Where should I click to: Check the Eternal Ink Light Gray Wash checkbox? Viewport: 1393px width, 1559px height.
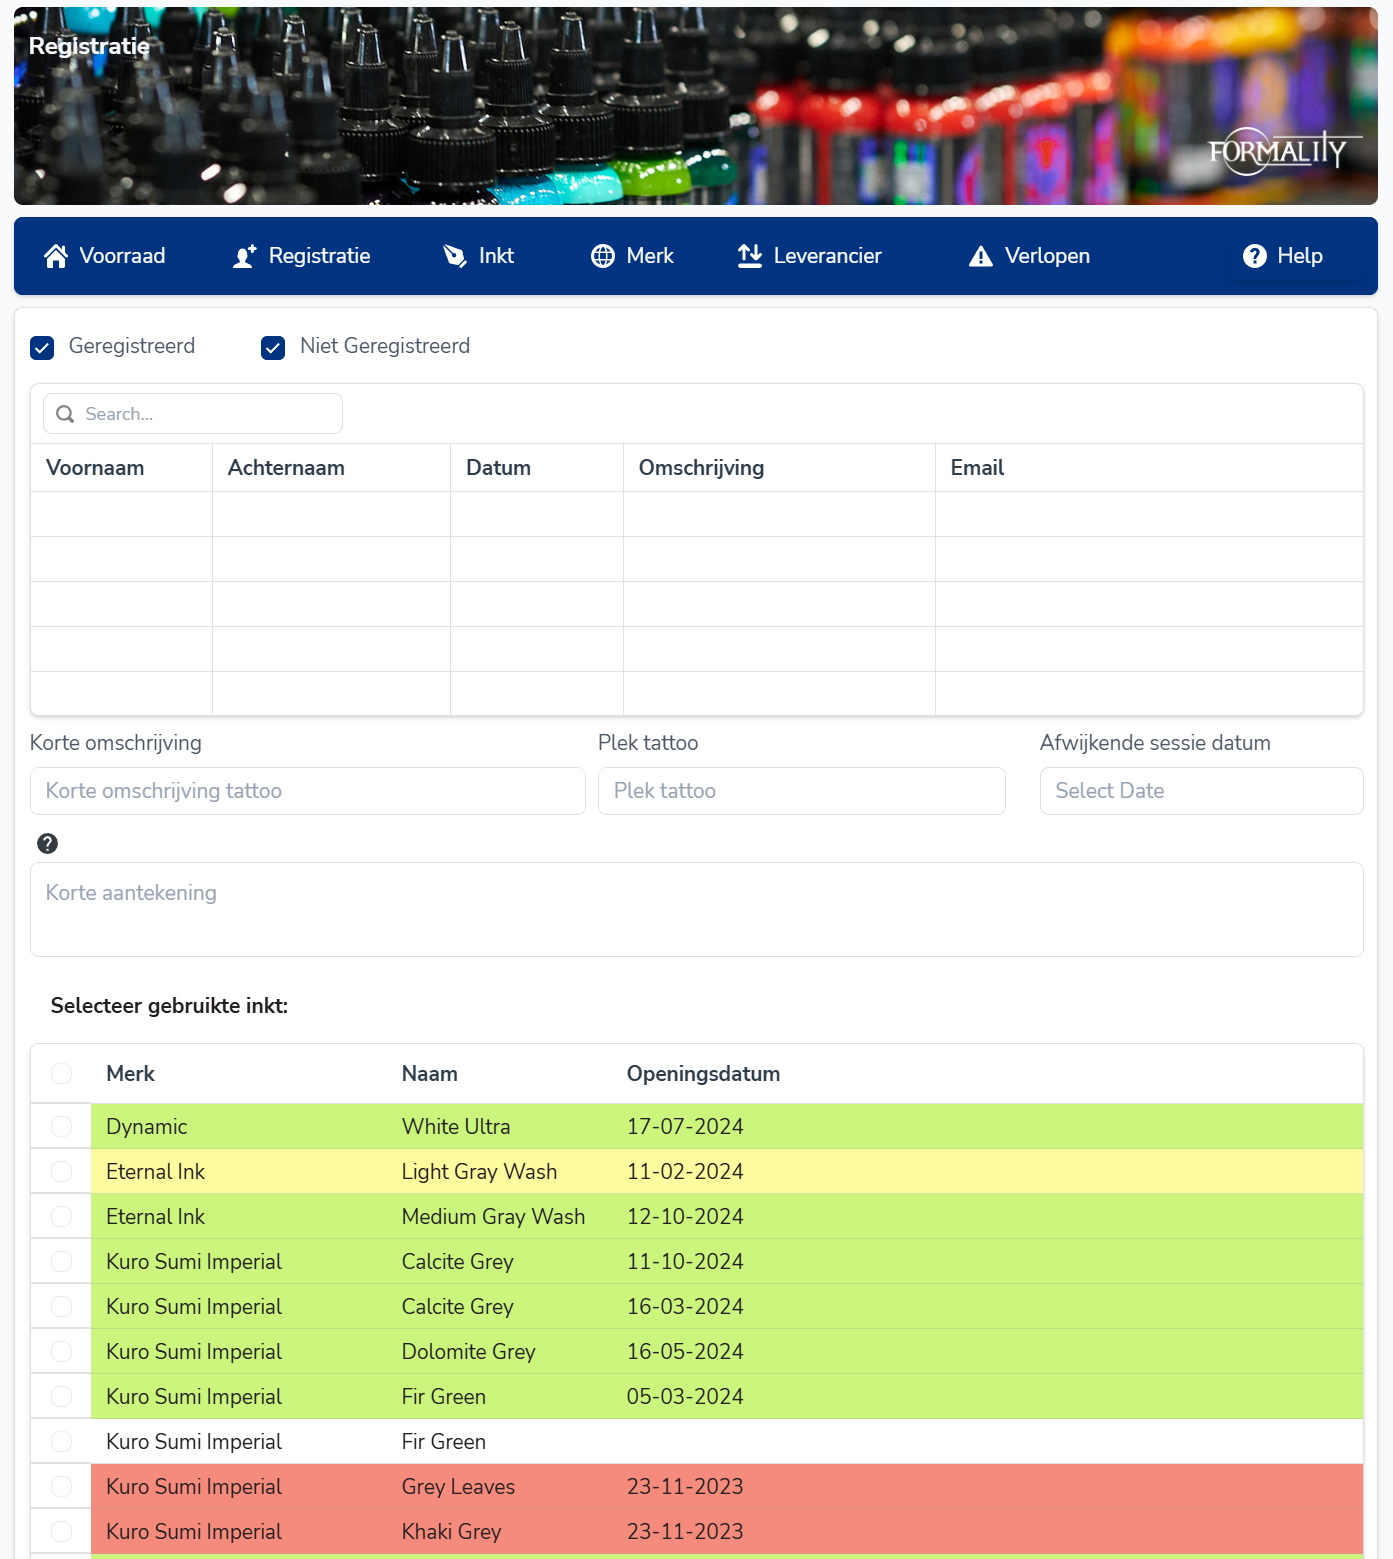pyautogui.click(x=62, y=1171)
